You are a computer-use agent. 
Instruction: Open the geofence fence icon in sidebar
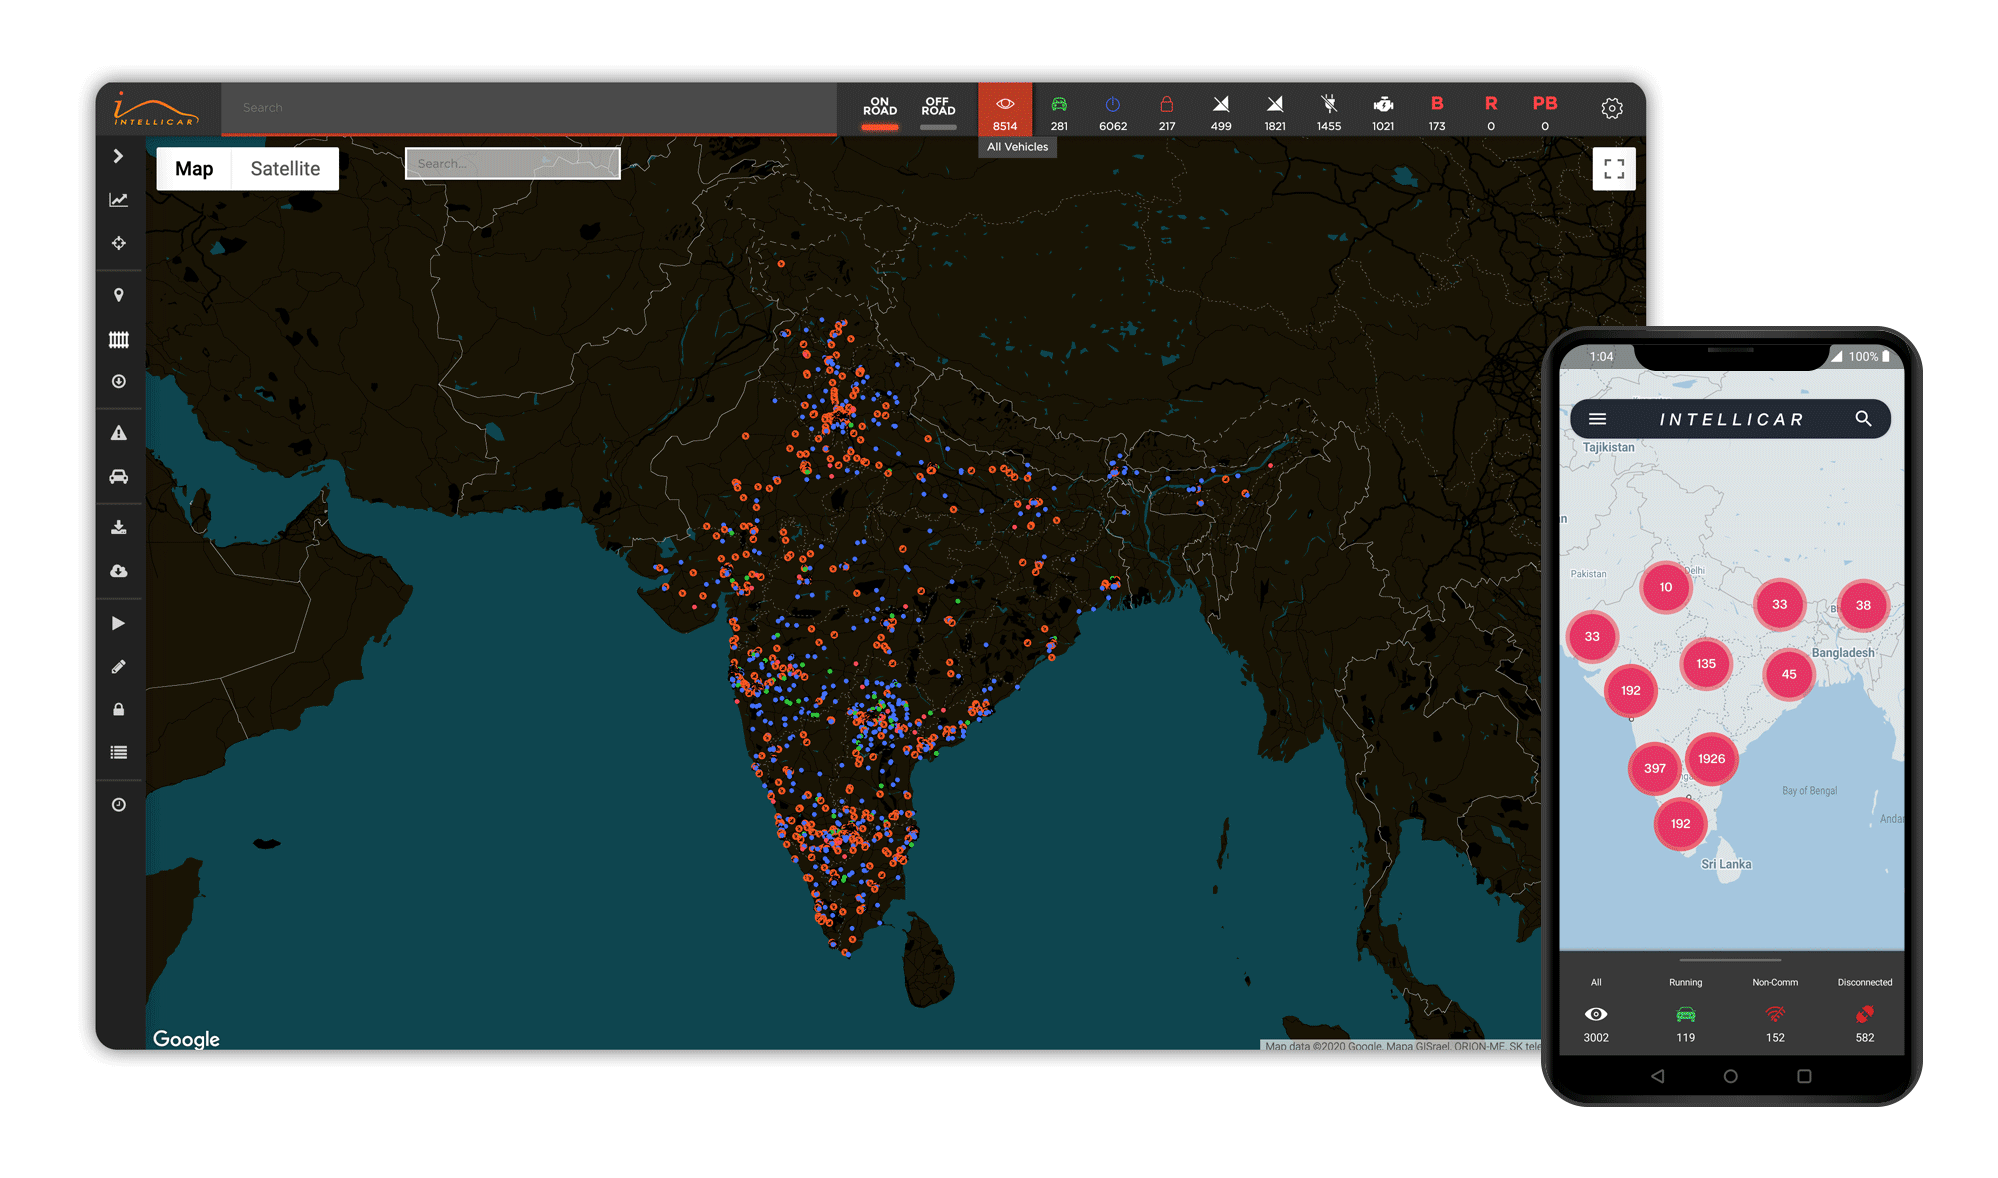[x=118, y=339]
